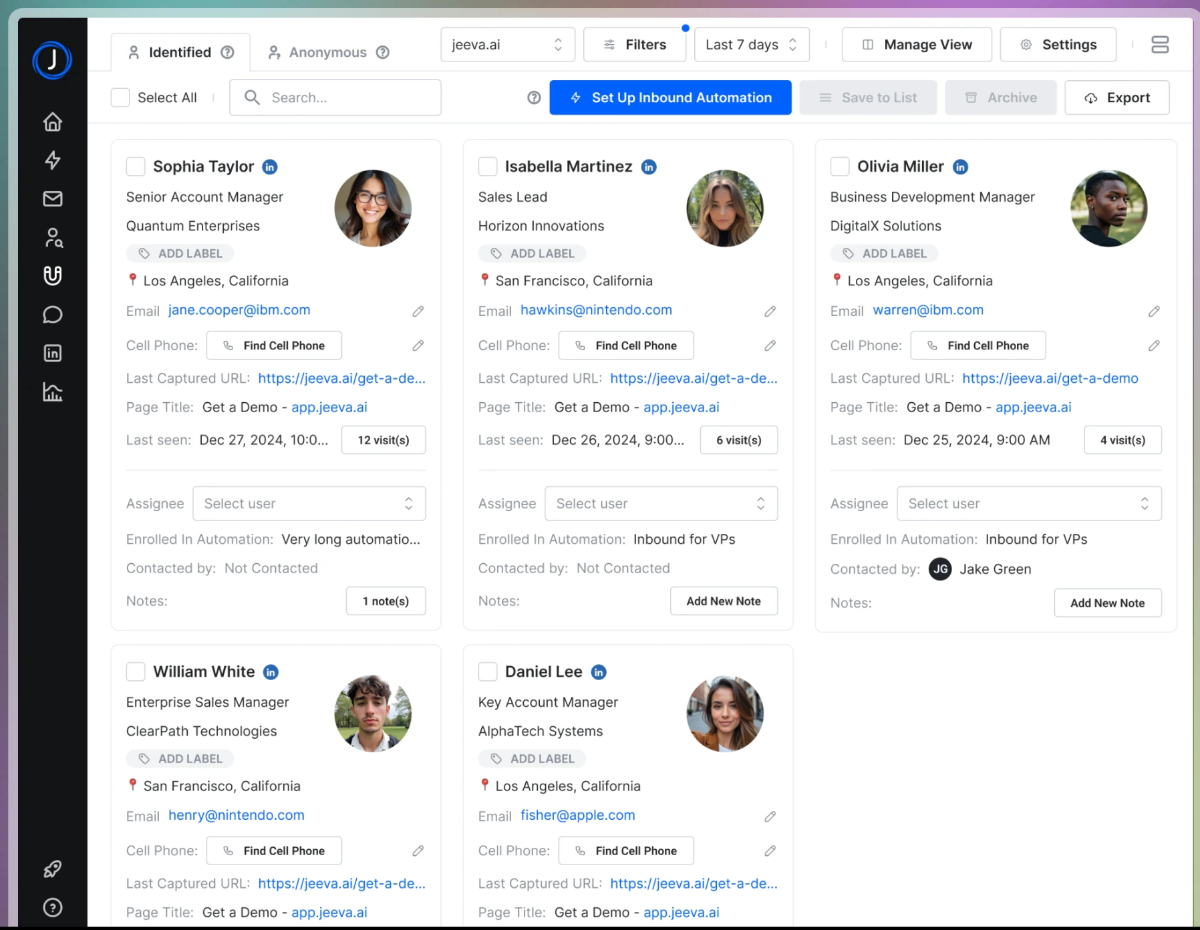Click the help question mark icon
The image size is (1200, 930).
coord(52,907)
